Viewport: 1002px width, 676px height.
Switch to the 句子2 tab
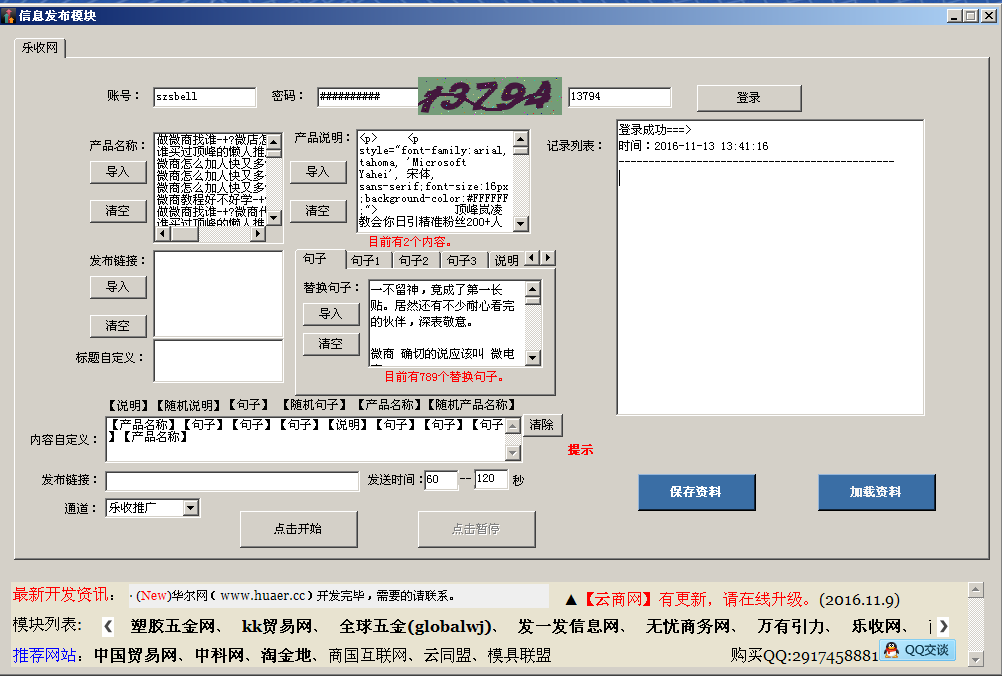click(414, 261)
